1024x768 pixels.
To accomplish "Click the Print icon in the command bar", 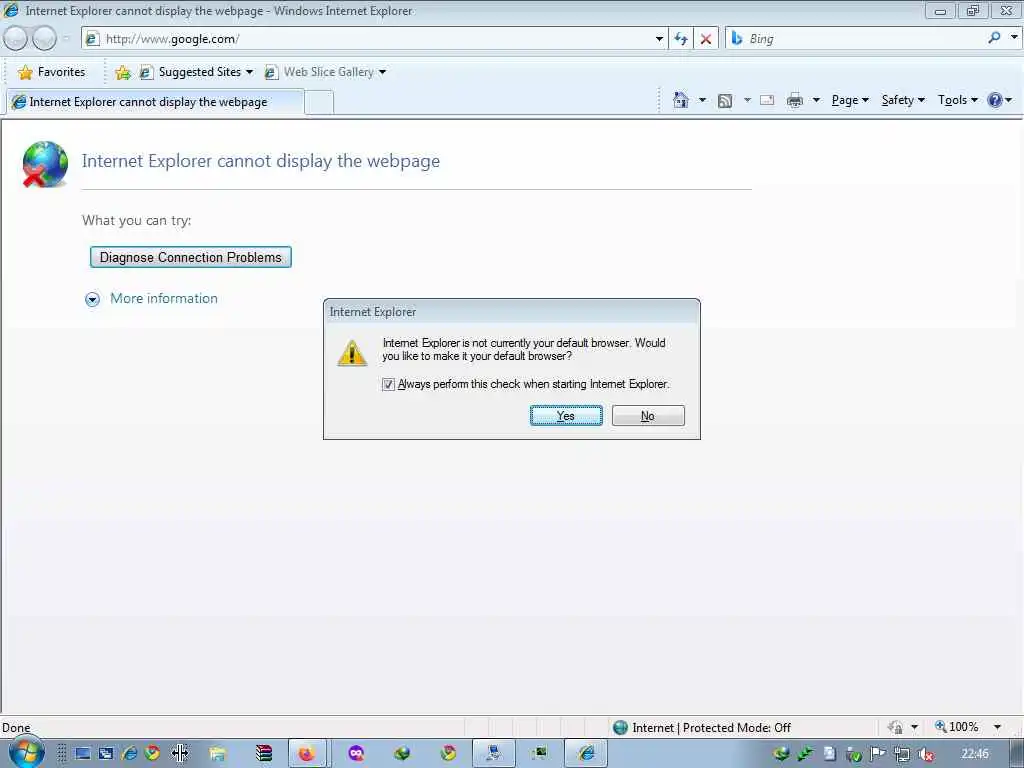I will point(795,101).
